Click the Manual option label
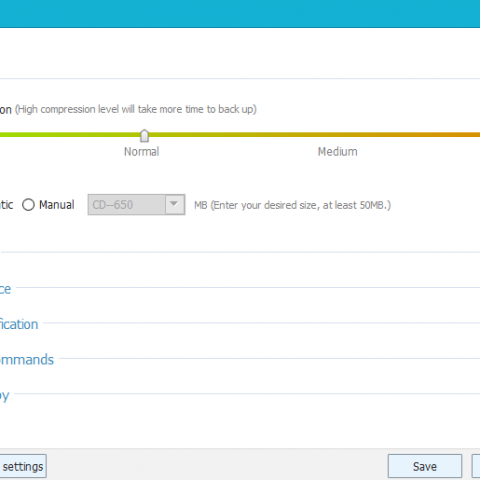 (x=56, y=205)
